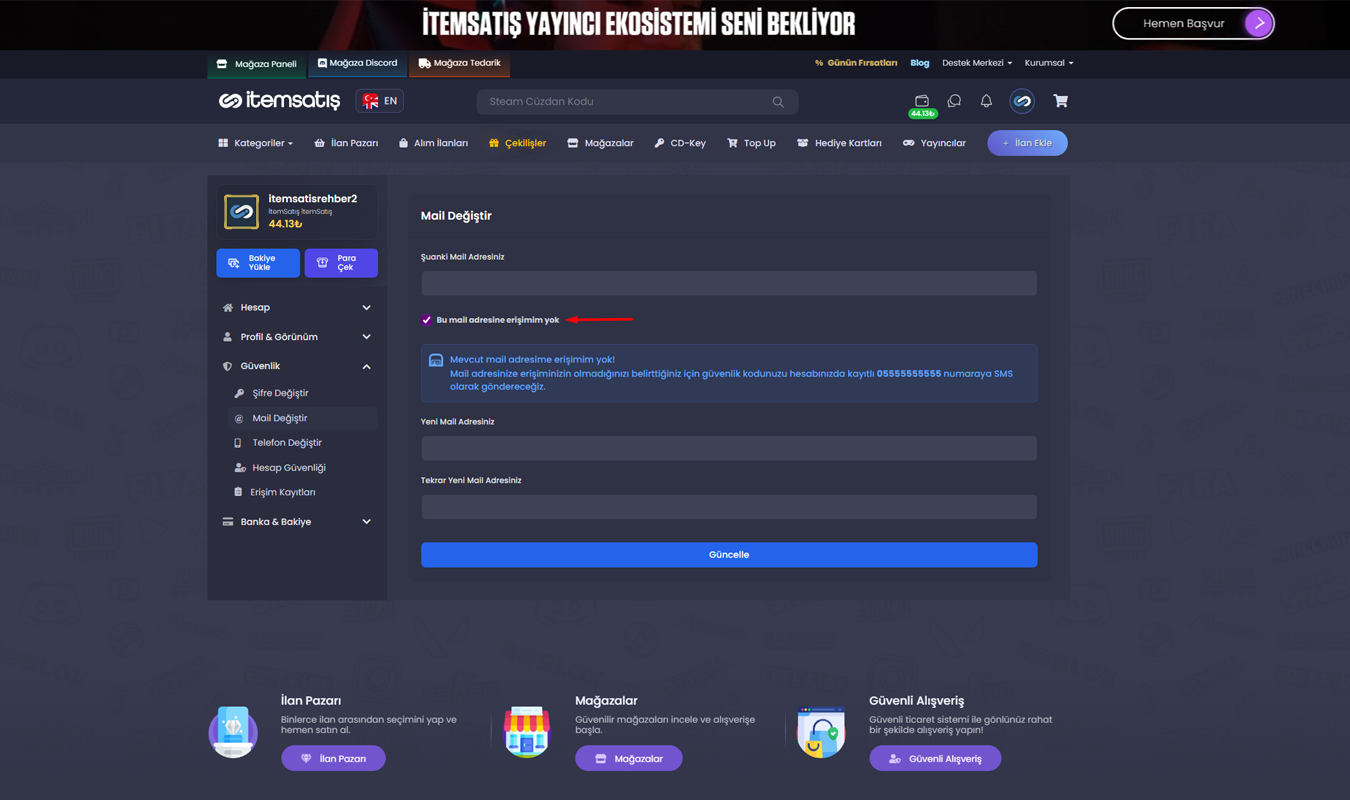The width and height of the screenshot is (1350, 800).
Task: Click the footer Mağazalar button
Action: (x=628, y=758)
